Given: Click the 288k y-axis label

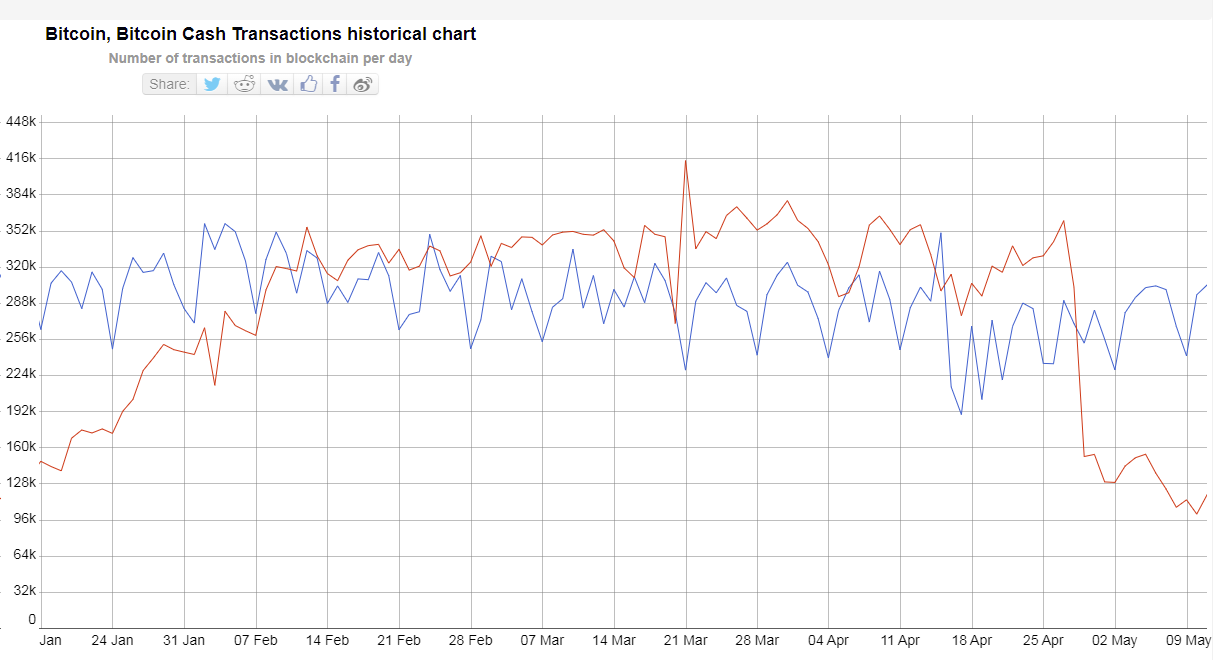Looking at the screenshot, I should 21,302.
